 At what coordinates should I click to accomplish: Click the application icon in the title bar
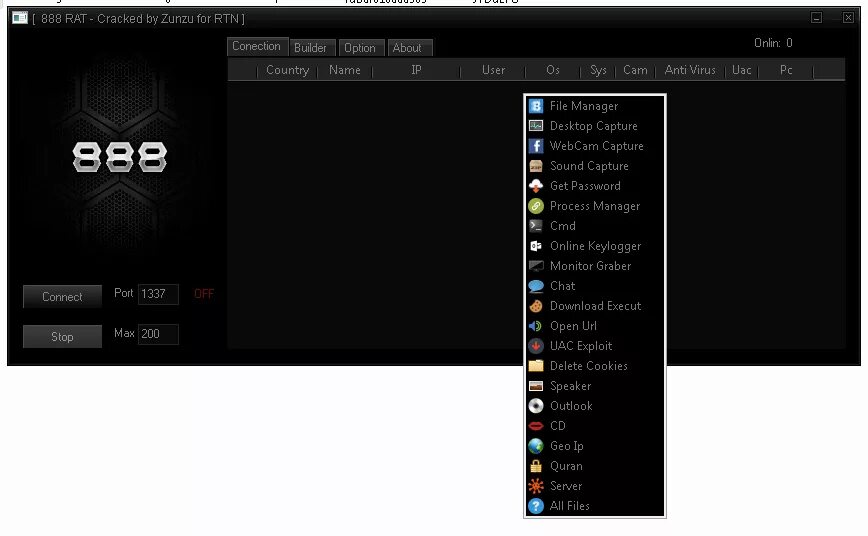(20, 18)
